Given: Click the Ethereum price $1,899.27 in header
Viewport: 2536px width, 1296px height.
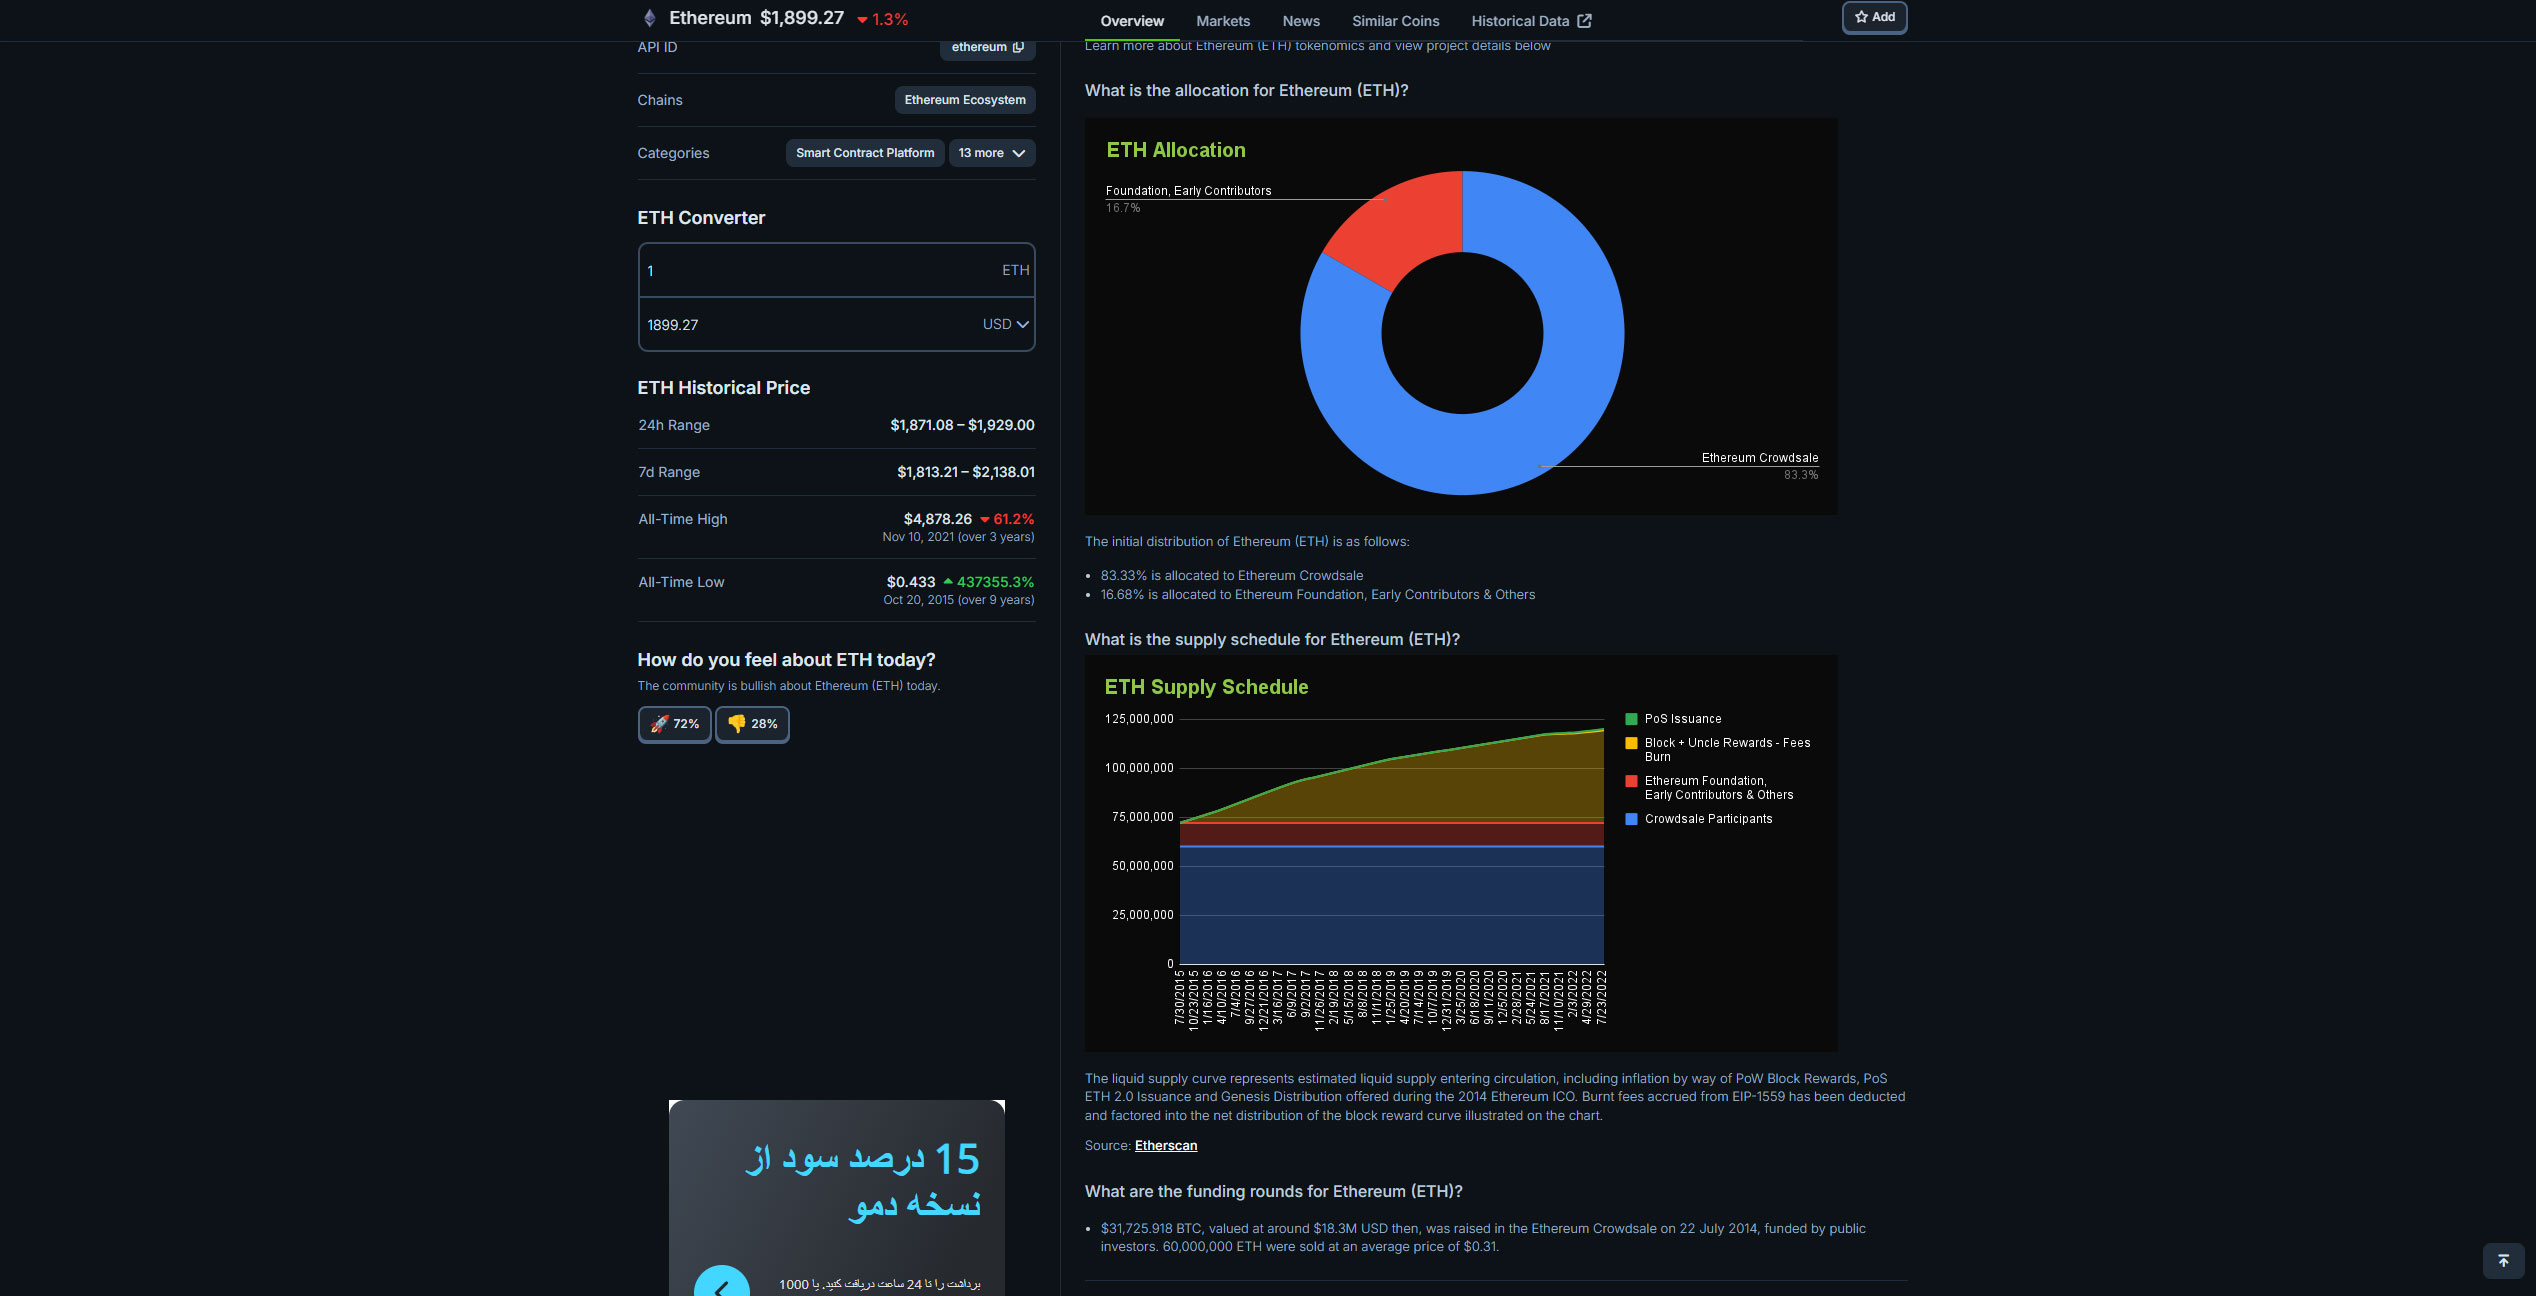Looking at the screenshot, I should coord(802,18).
